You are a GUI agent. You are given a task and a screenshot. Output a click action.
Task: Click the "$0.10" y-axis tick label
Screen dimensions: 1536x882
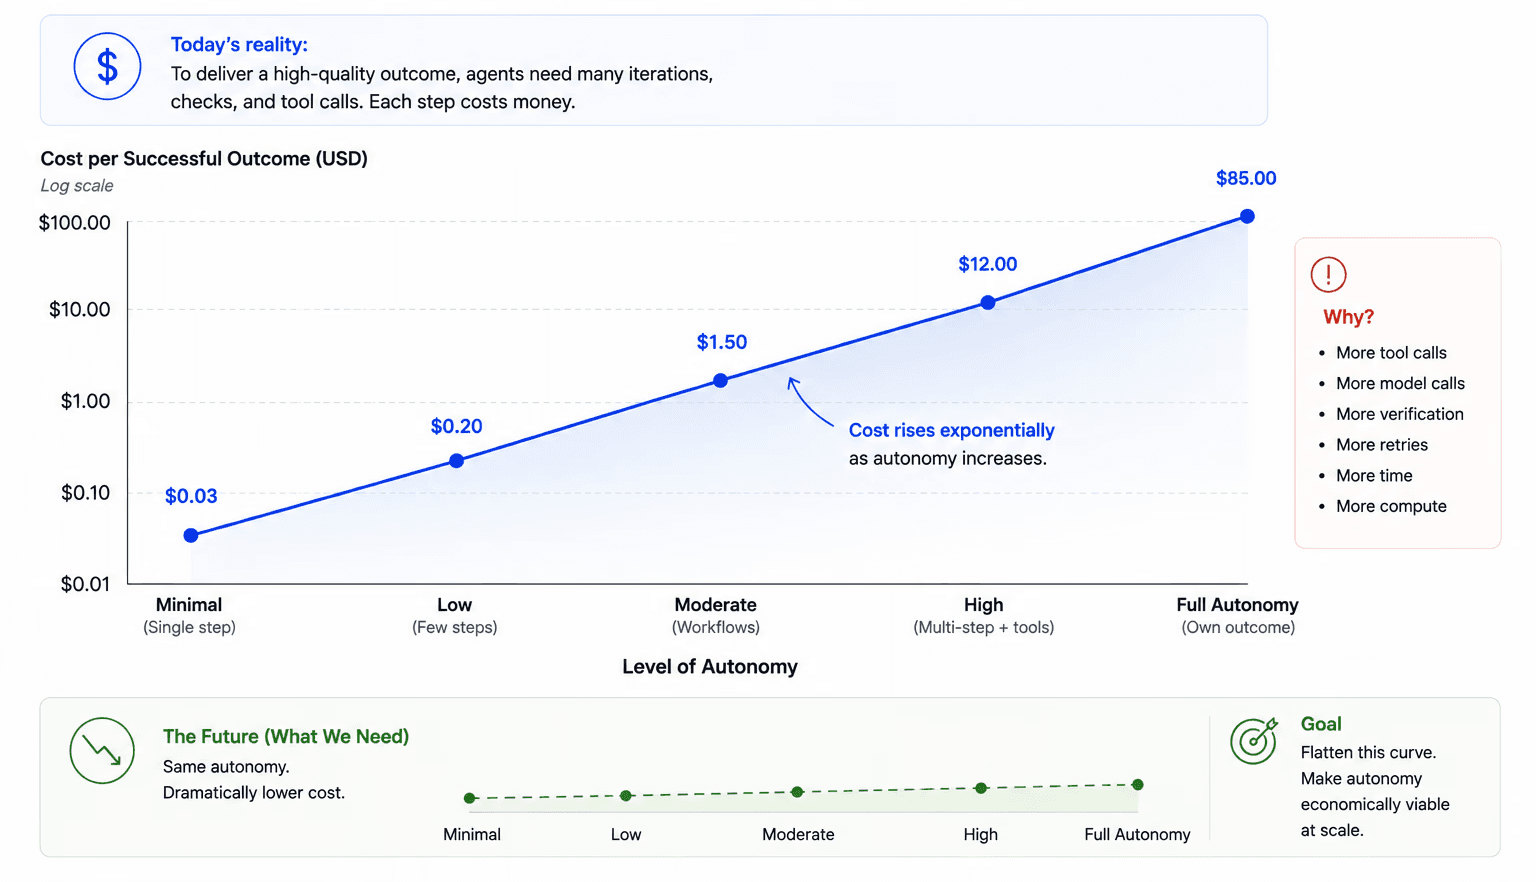pos(85,493)
